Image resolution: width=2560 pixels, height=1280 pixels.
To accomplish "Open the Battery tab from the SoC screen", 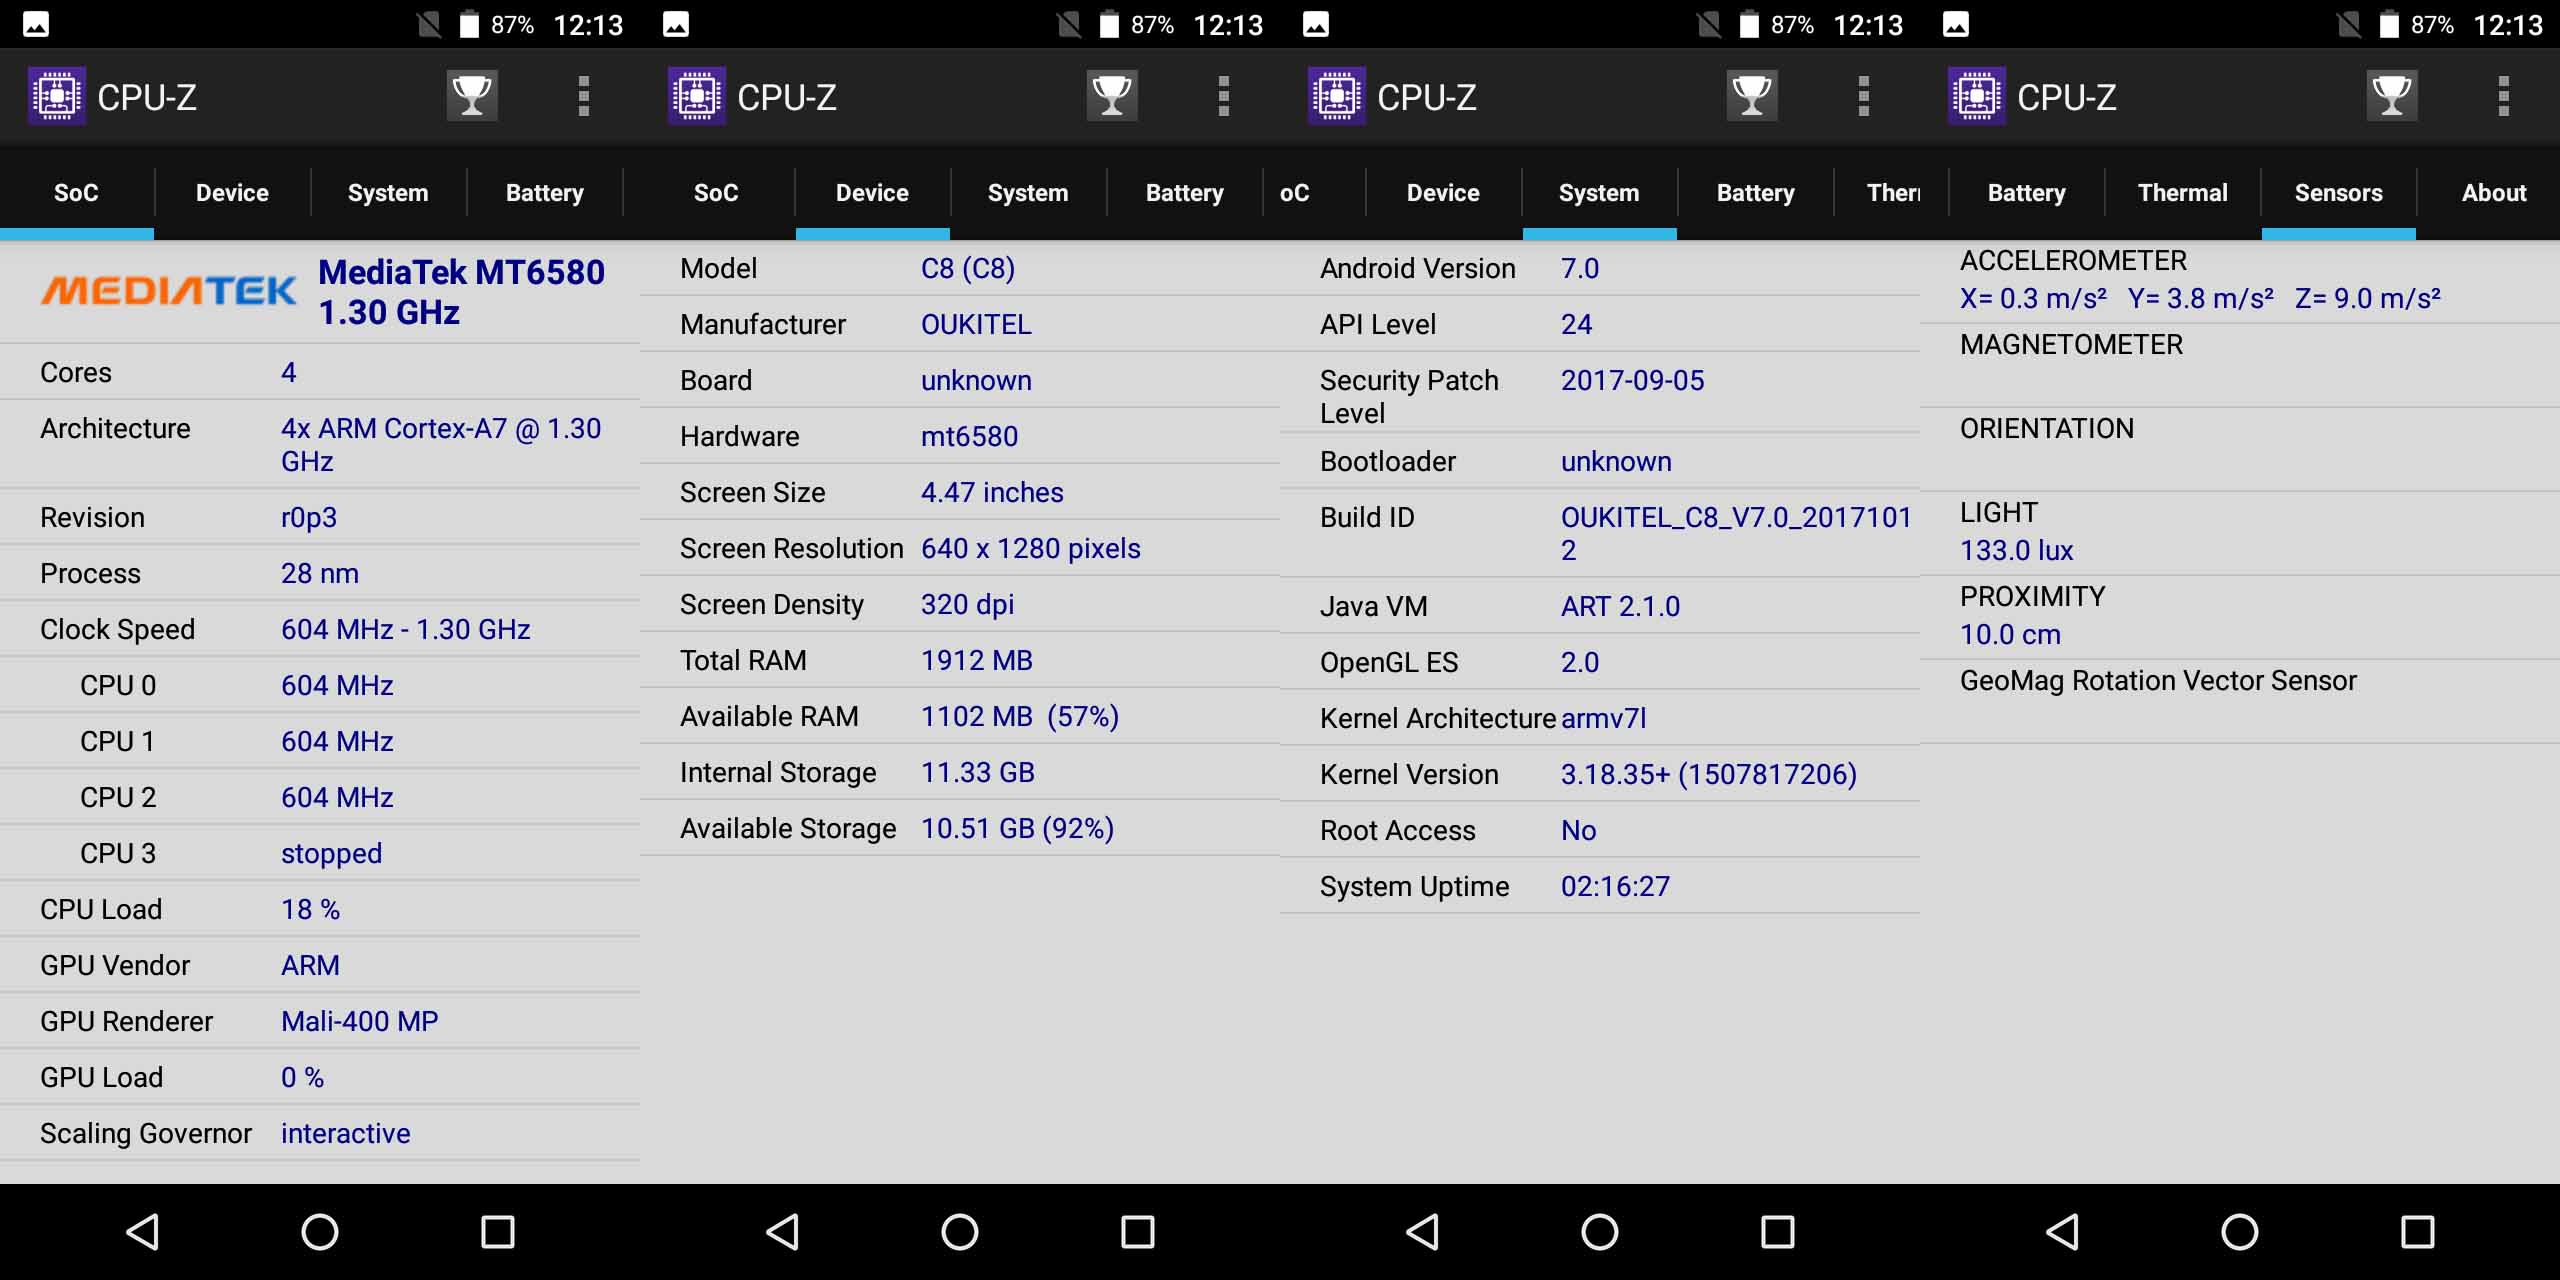I will click(545, 193).
